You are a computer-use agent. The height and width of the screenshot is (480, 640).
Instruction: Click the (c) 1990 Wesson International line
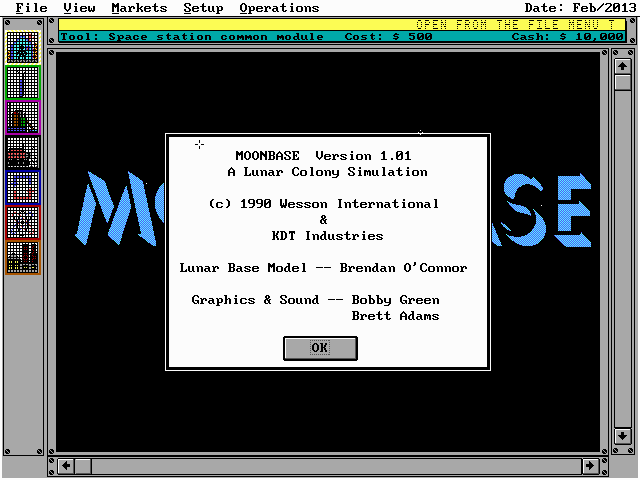[324, 204]
